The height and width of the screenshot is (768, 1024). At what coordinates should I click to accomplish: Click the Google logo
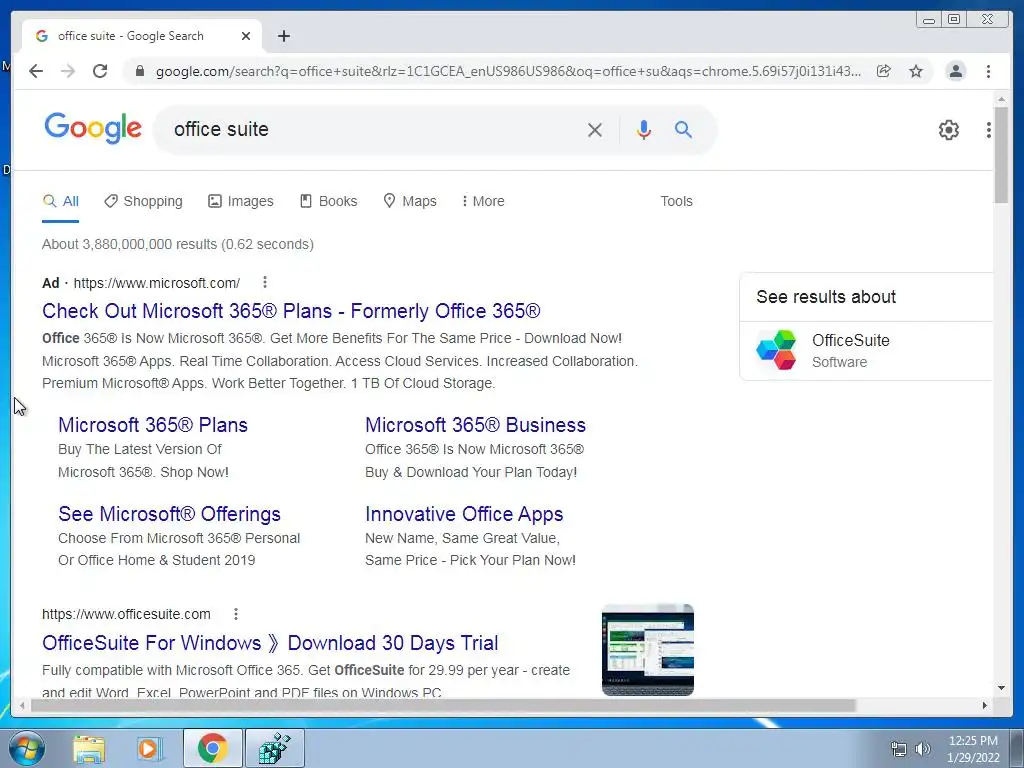[93, 127]
